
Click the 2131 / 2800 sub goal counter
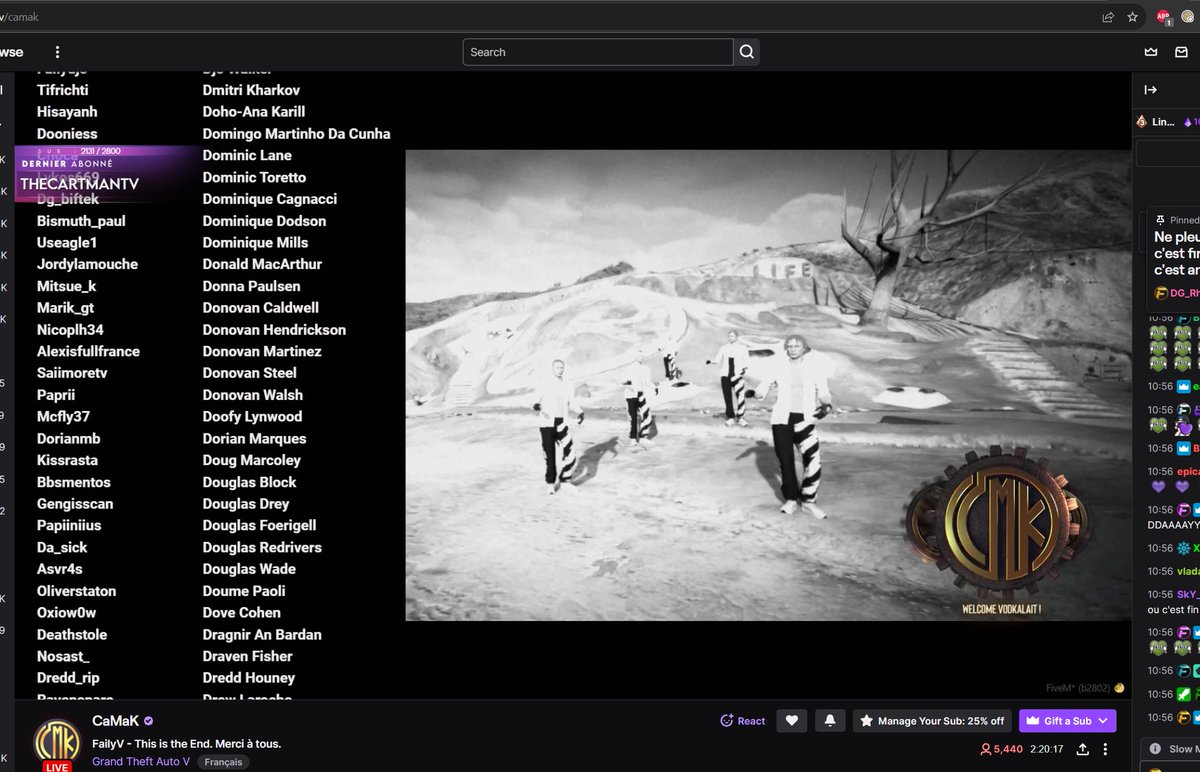click(x=100, y=151)
